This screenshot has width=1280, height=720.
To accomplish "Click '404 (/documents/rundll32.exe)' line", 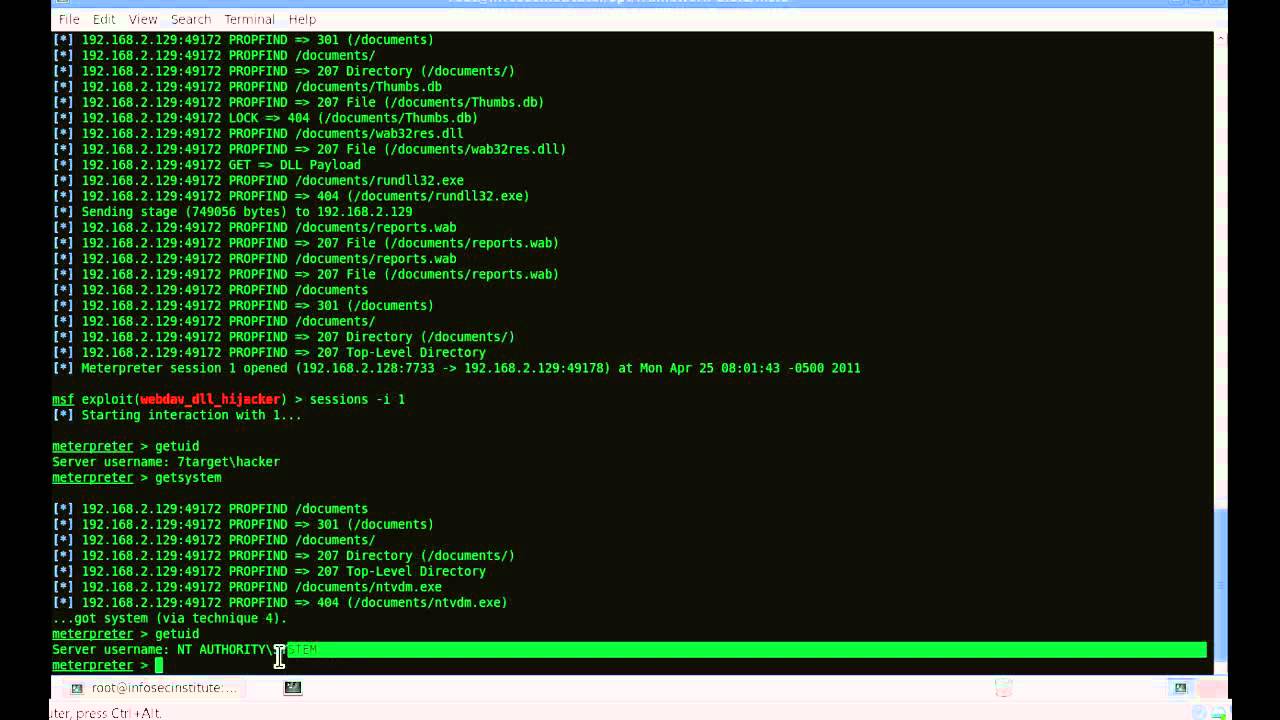I will [291, 196].
